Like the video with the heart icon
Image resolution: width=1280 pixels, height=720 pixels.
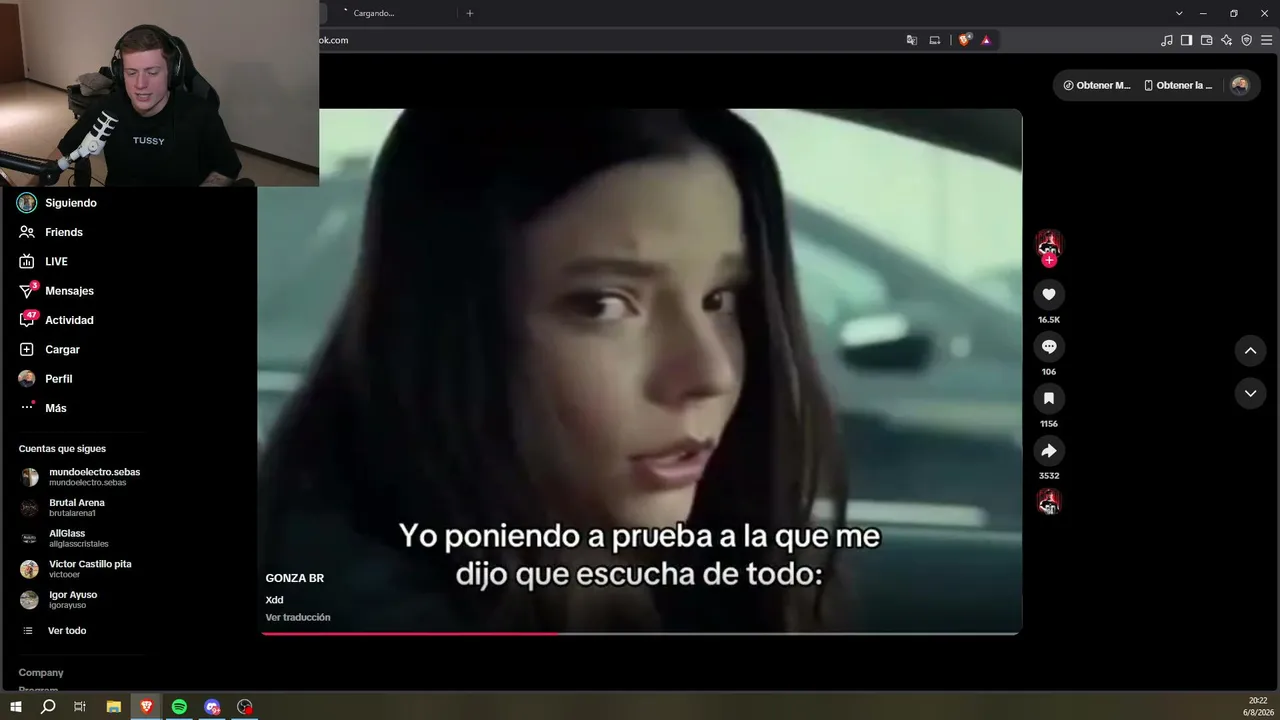(1048, 294)
